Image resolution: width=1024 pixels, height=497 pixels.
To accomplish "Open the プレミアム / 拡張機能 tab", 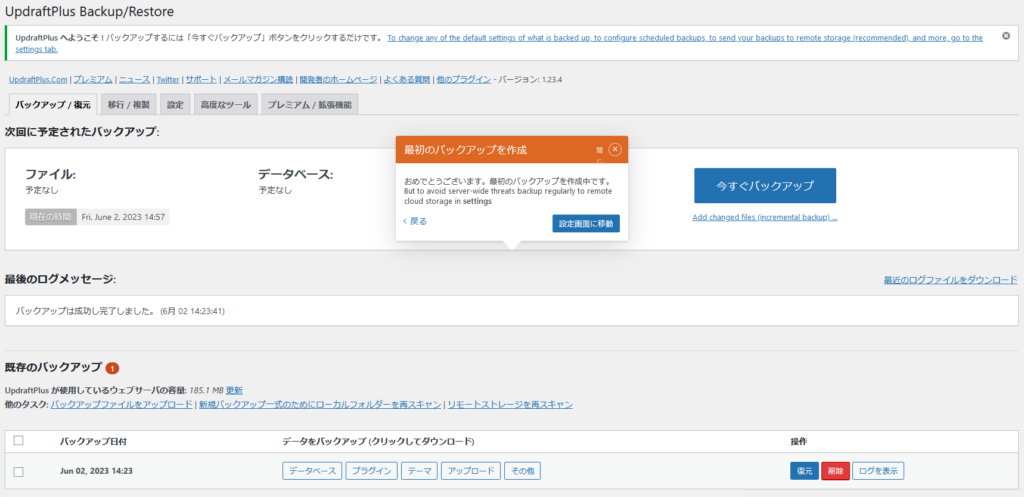I will 309,104.
